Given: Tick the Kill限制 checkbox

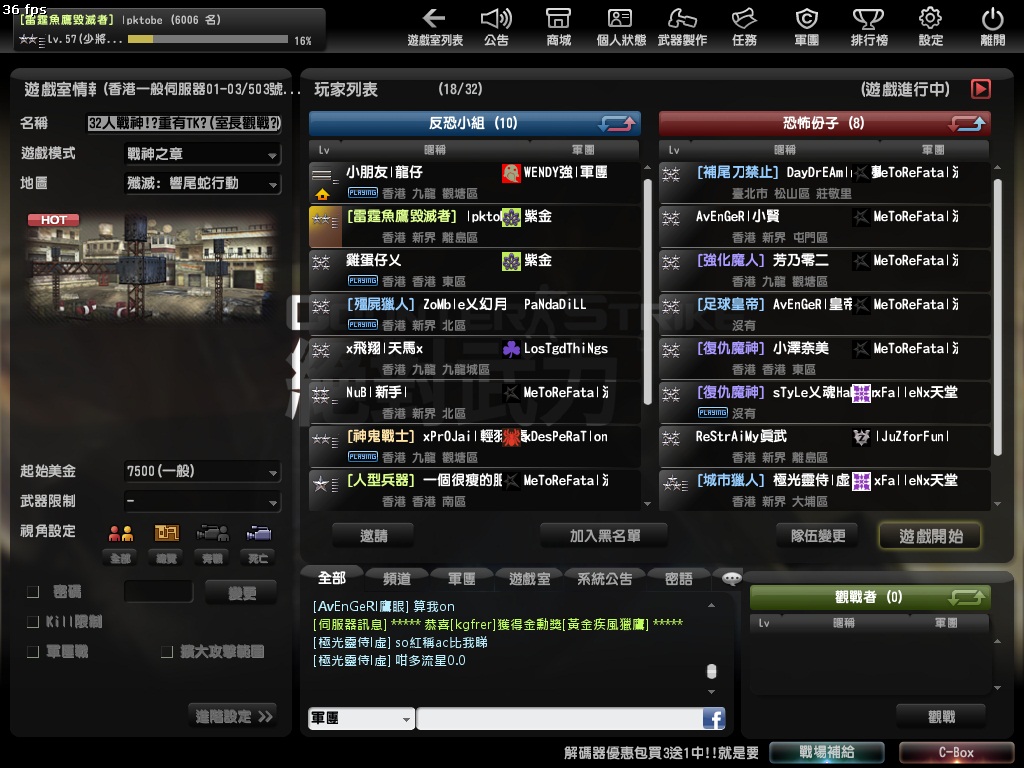Looking at the screenshot, I should (x=34, y=622).
